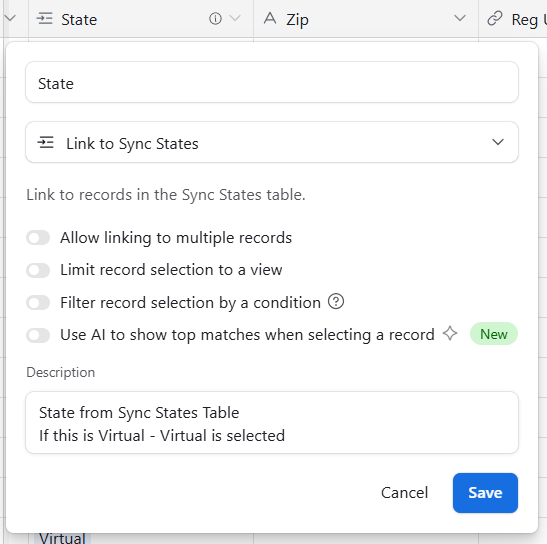Viewport: 547px width, 544px height.
Task: Select the Virtual record chip in cell
Action: pyautogui.click(x=62, y=538)
